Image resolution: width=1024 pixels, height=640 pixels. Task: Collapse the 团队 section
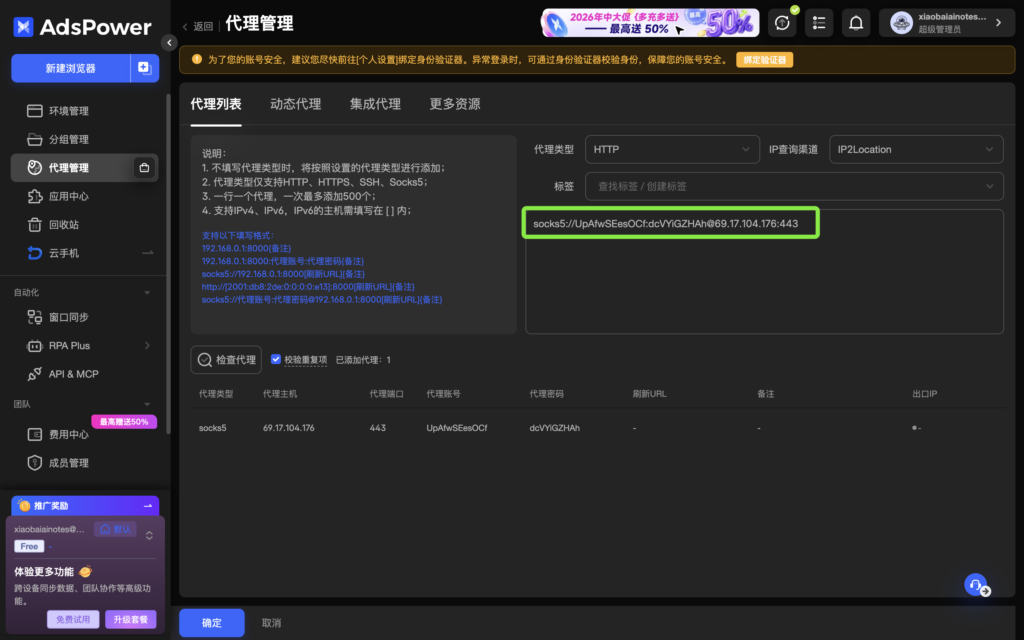[x=147, y=404]
